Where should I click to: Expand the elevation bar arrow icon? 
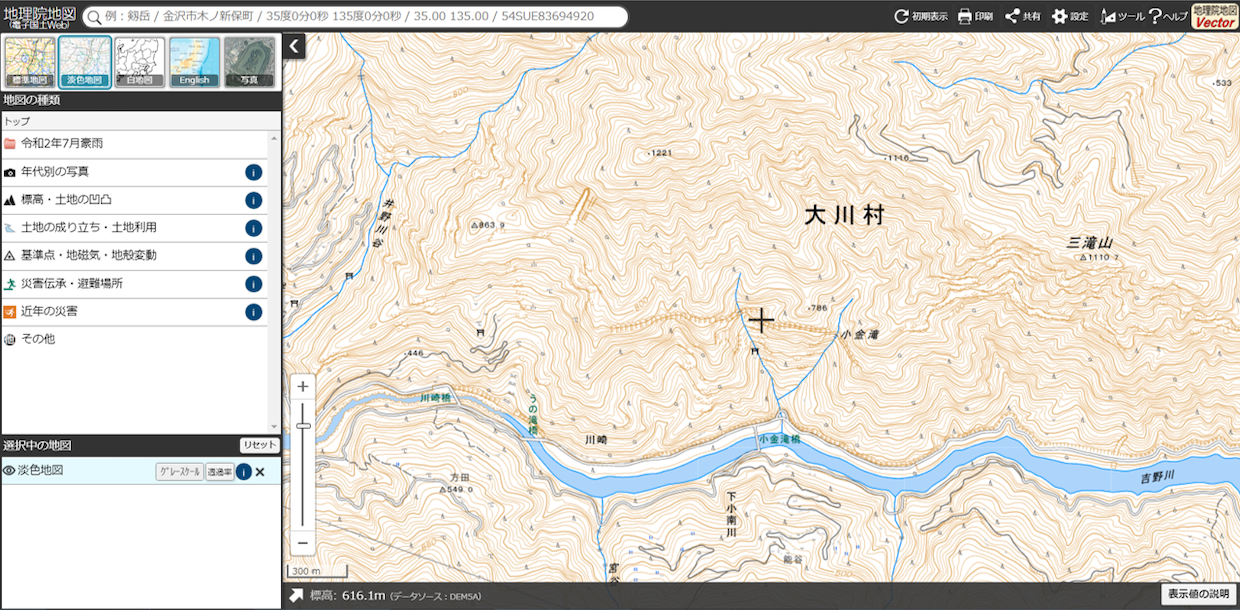click(296, 596)
